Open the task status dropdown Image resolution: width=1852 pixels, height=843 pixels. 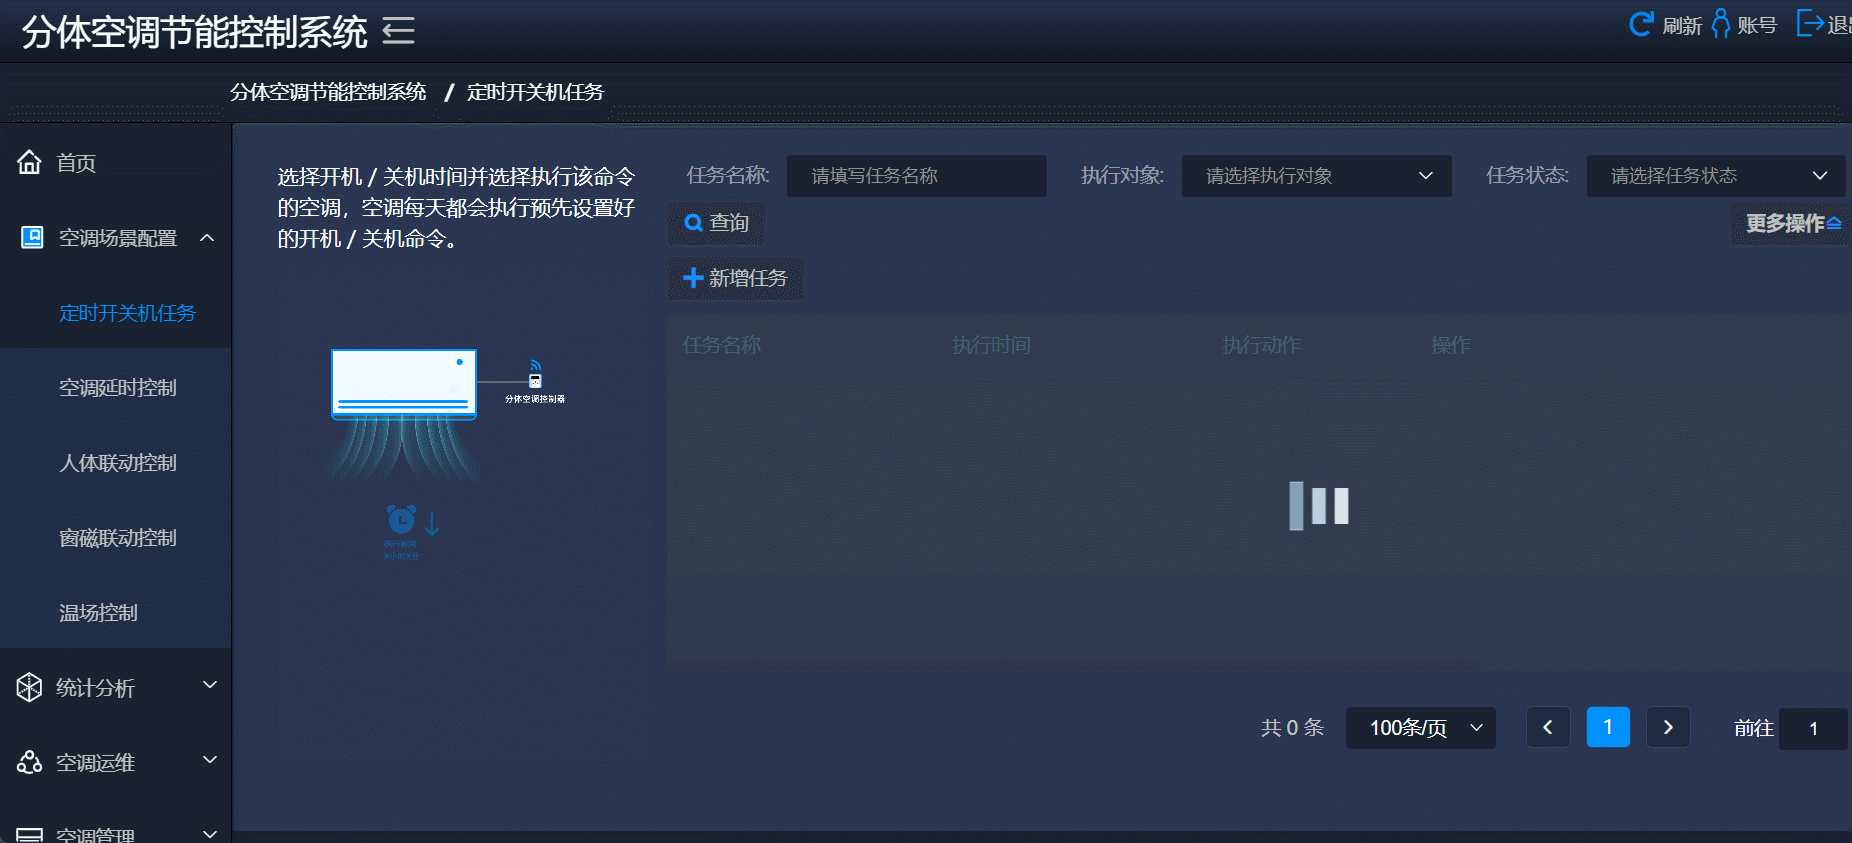[x=1715, y=176]
